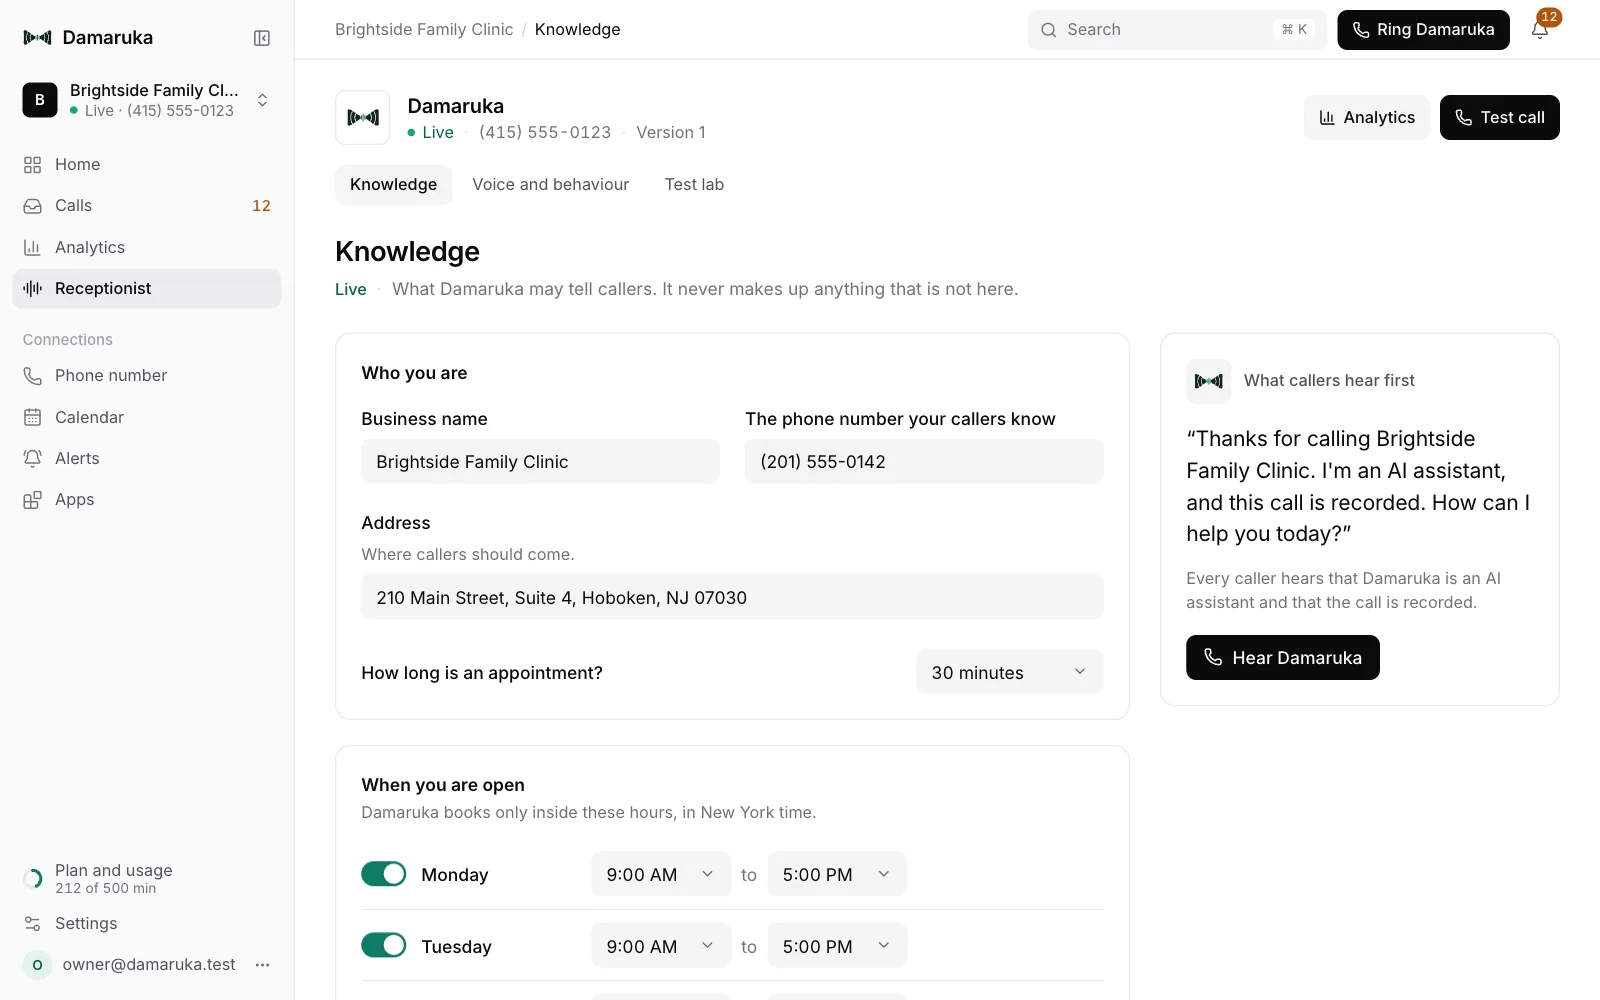Toggle Tuesday open switch off
This screenshot has width=1600, height=1000.
tap(384, 945)
